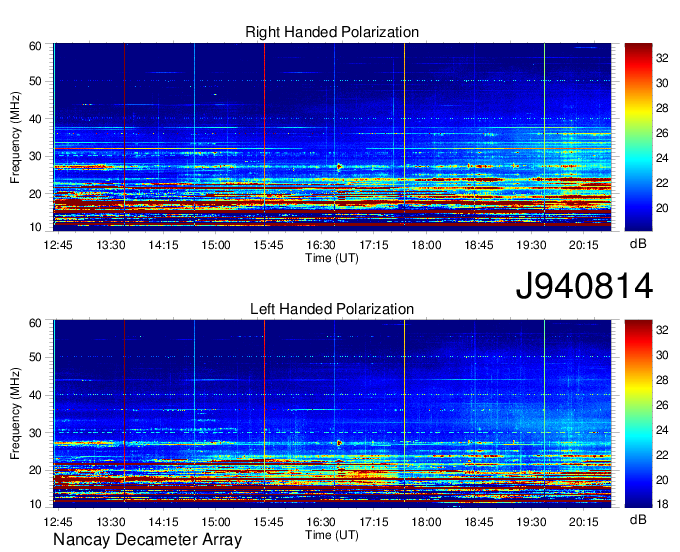
Task: Click the "17:15" time tick of Left Handed plot
Action: point(374,522)
